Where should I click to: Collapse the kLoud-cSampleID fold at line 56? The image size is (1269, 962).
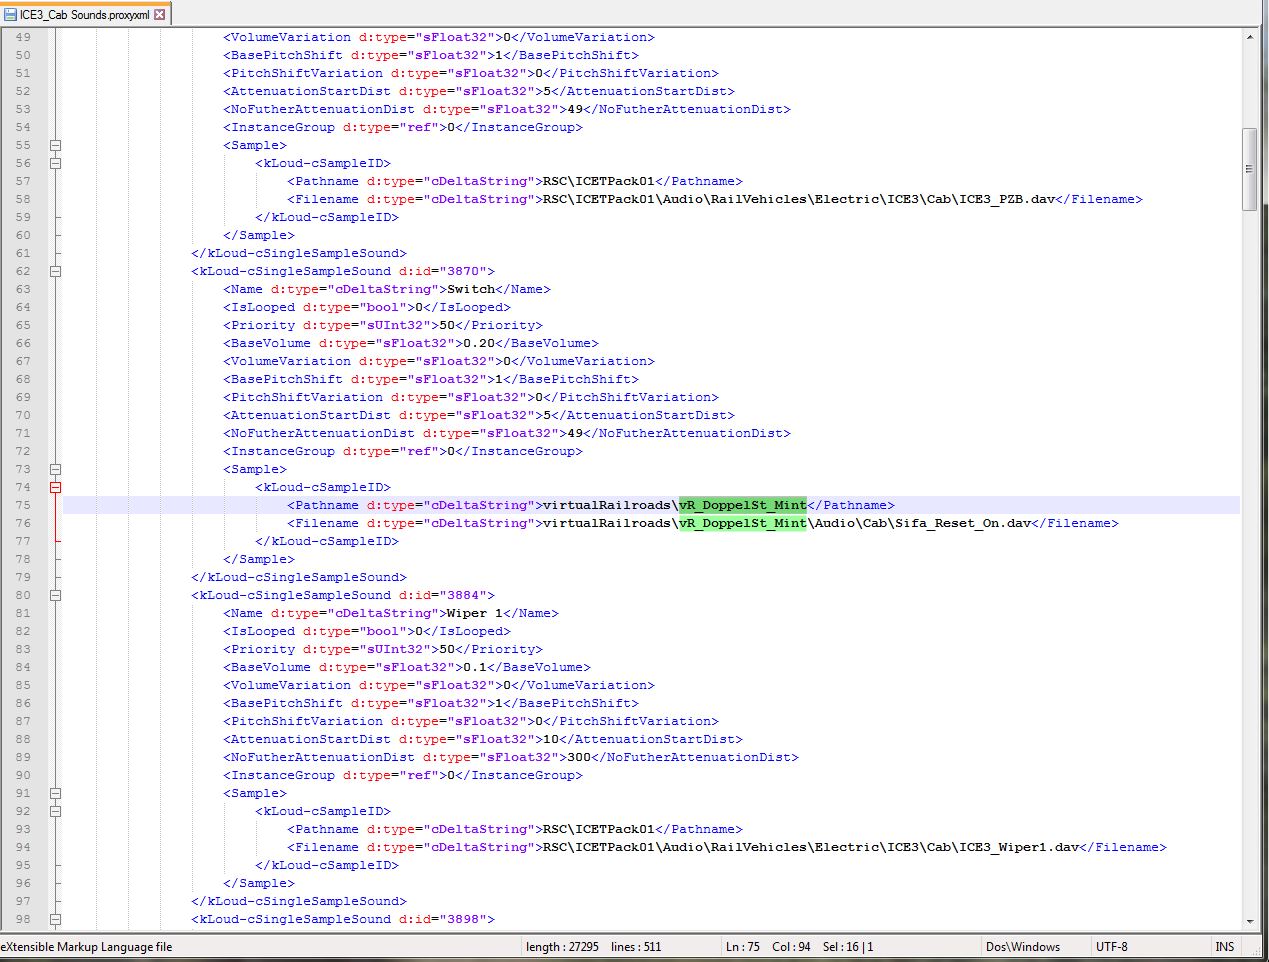coord(56,163)
